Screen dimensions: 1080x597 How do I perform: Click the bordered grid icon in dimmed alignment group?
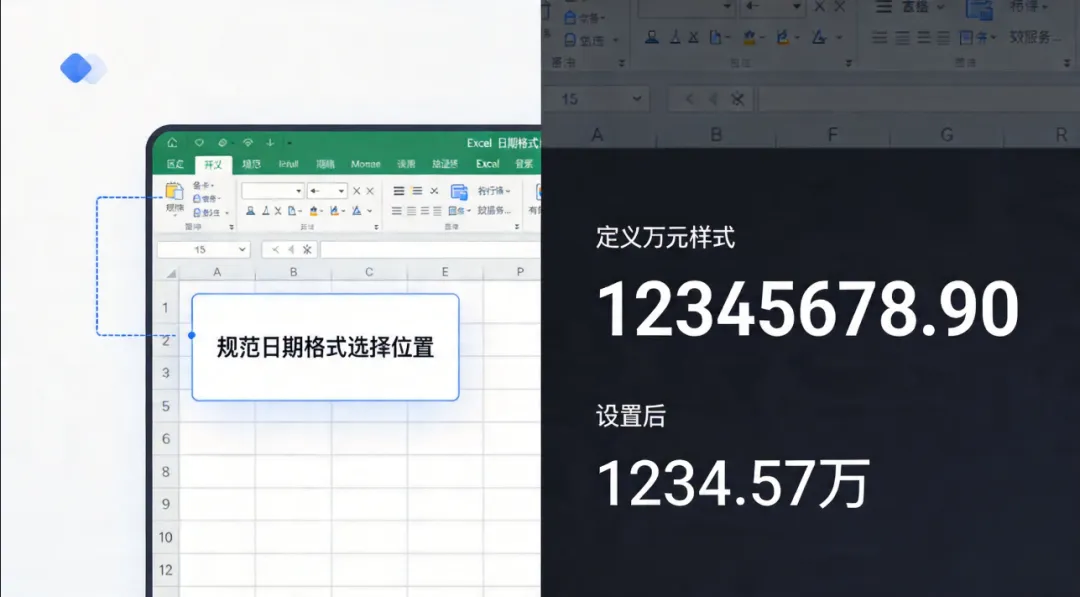pos(966,37)
